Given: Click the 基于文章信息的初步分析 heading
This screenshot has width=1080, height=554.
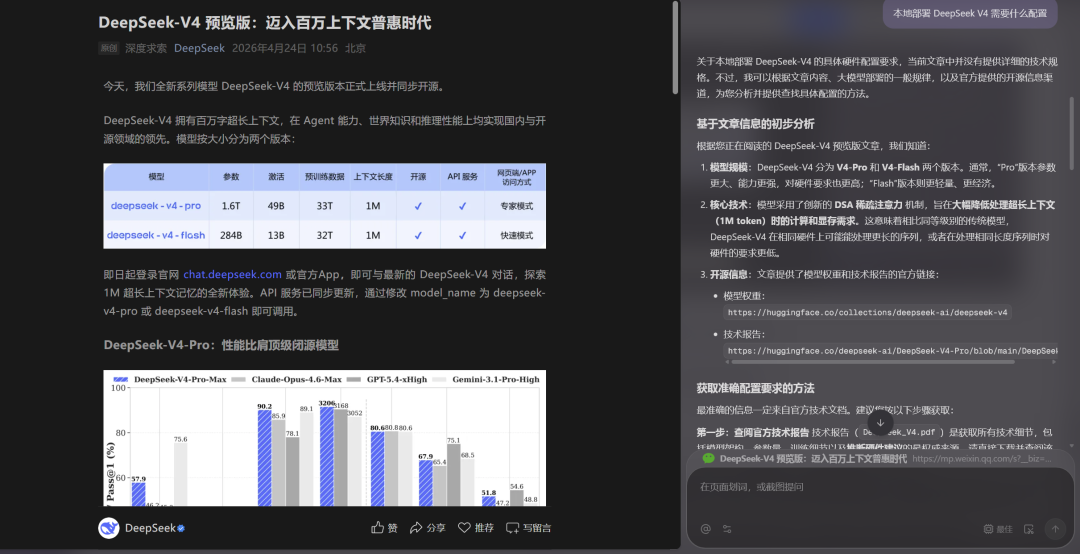Looking at the screenshot, I should pos(756,124).
